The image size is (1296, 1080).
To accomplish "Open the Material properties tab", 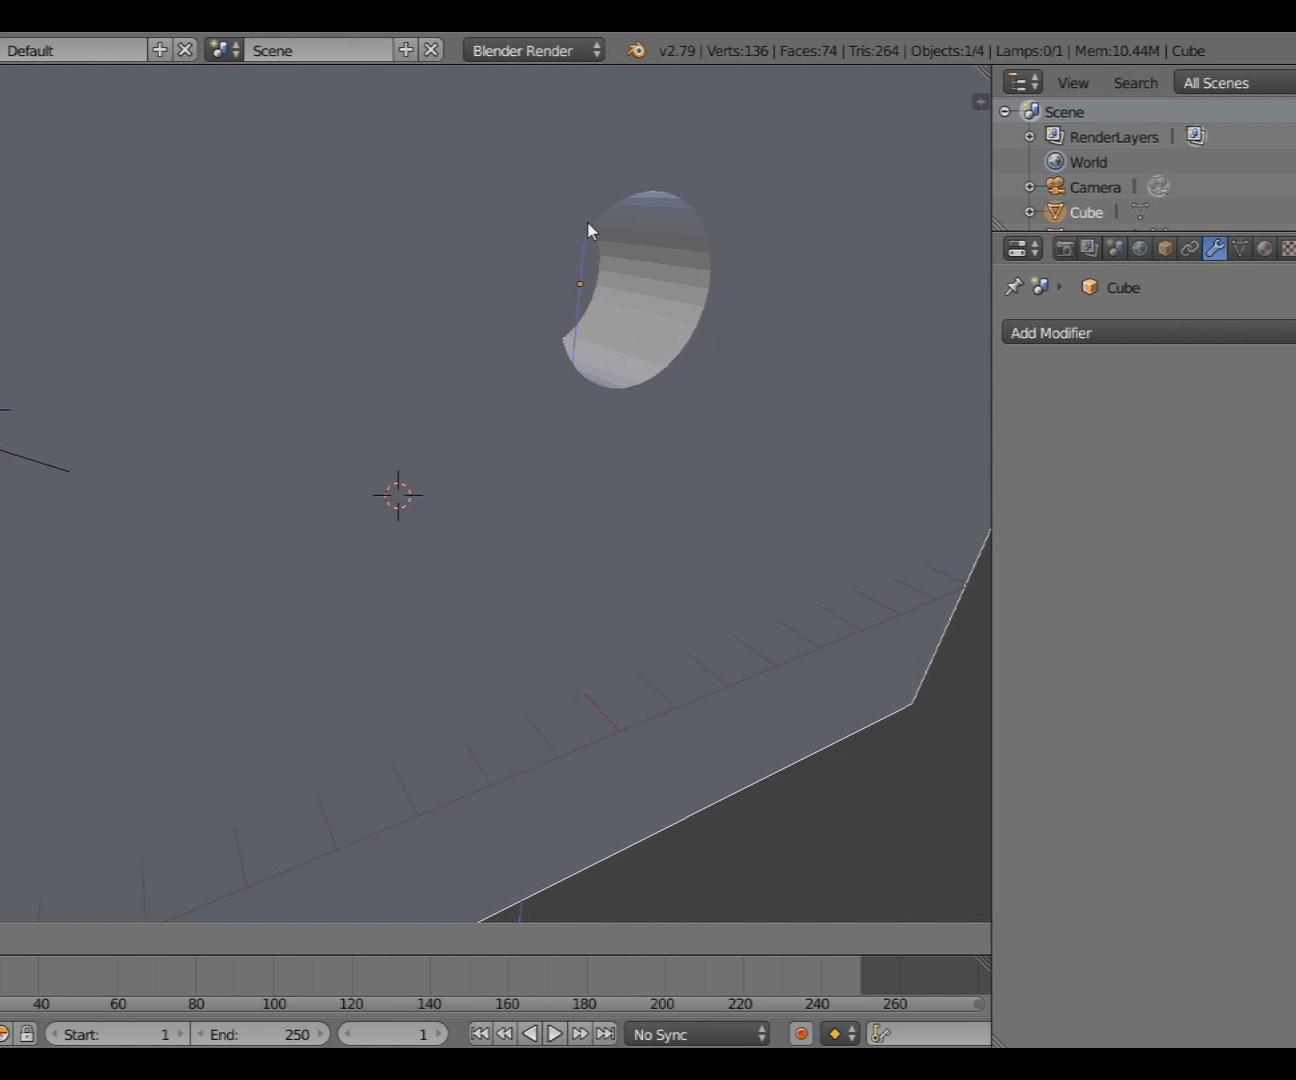I will [x=1264, y=248].
